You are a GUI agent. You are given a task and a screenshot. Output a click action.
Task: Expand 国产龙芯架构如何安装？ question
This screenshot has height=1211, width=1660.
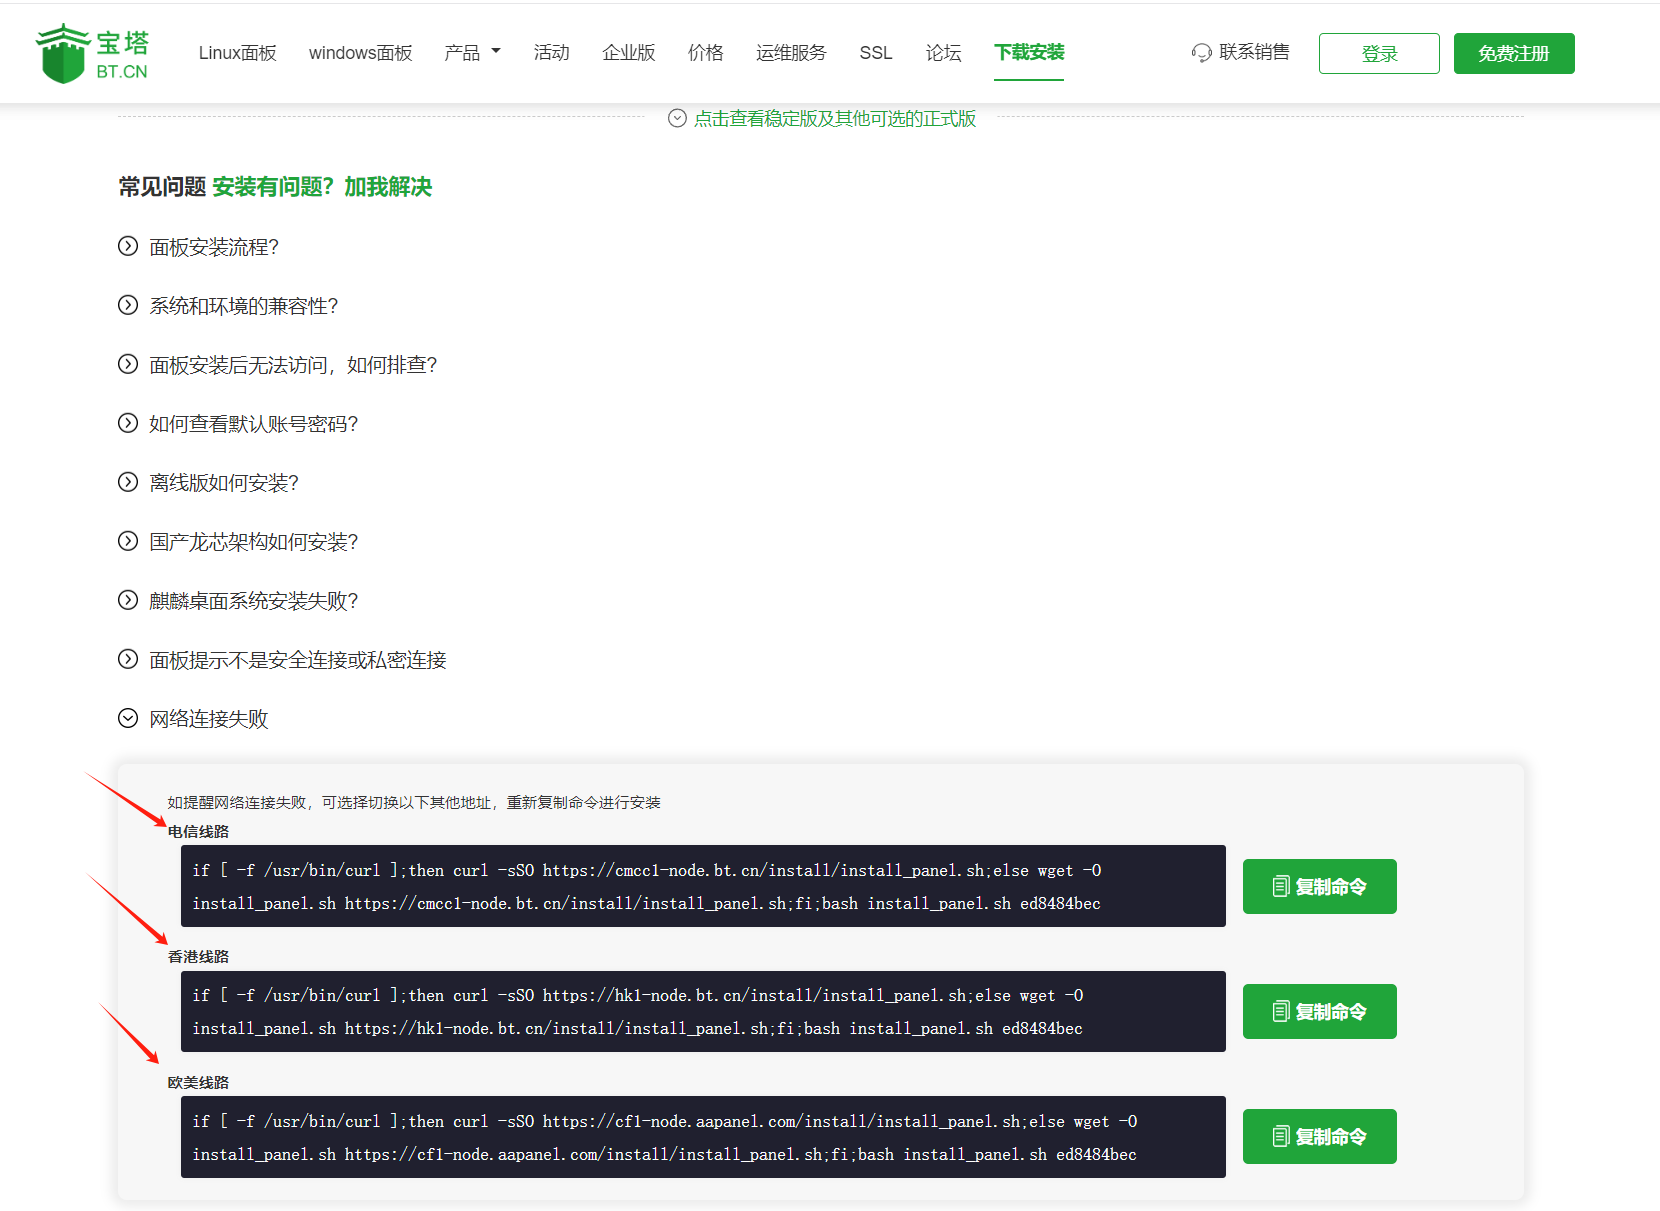click(x=253, y=542)
